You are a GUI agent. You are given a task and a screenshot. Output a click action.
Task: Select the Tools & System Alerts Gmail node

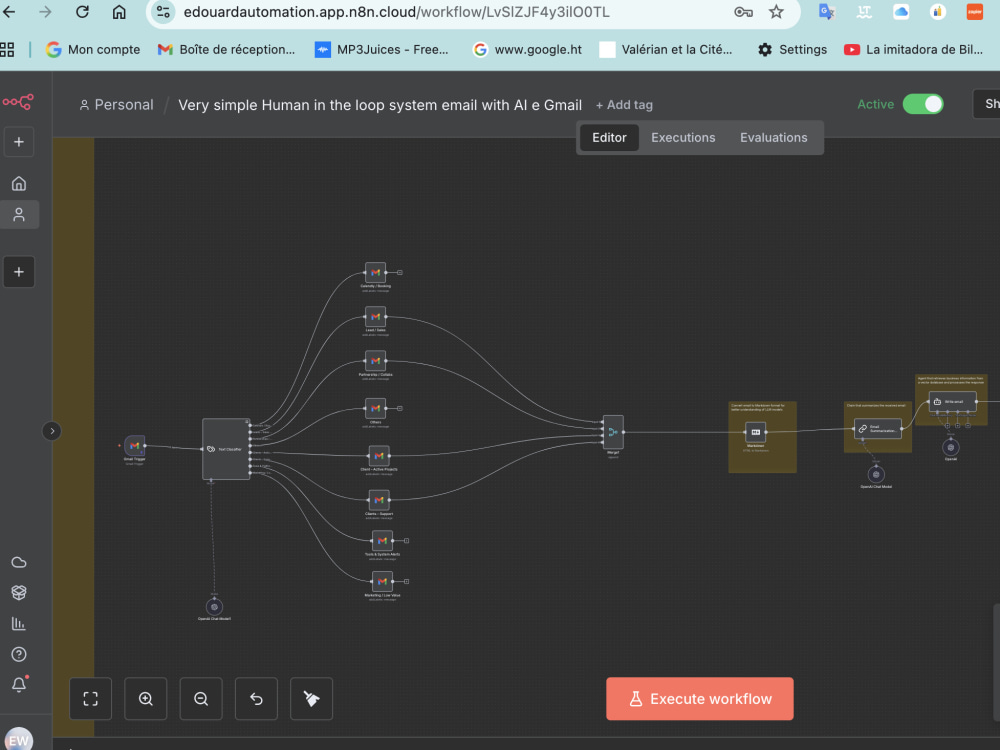pos(382,541)
